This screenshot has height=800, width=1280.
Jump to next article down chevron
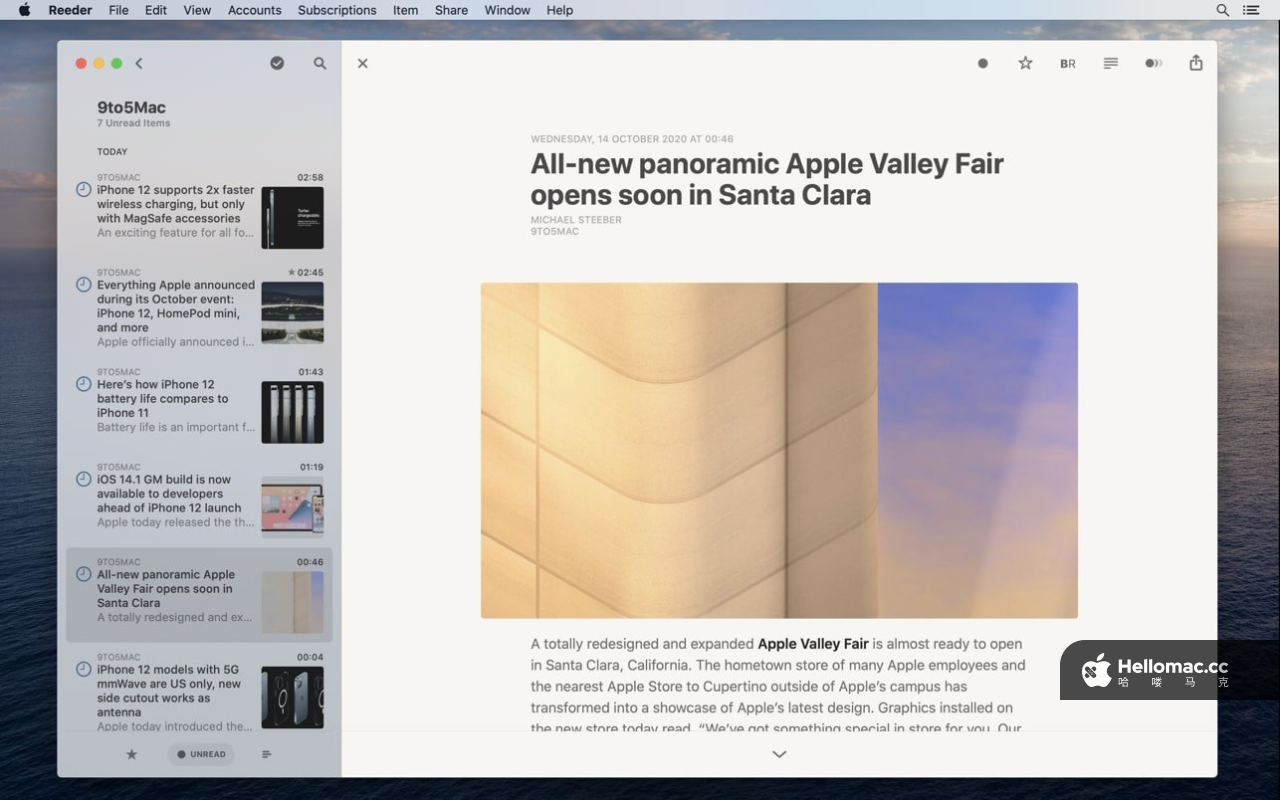[x=779, y=754]
